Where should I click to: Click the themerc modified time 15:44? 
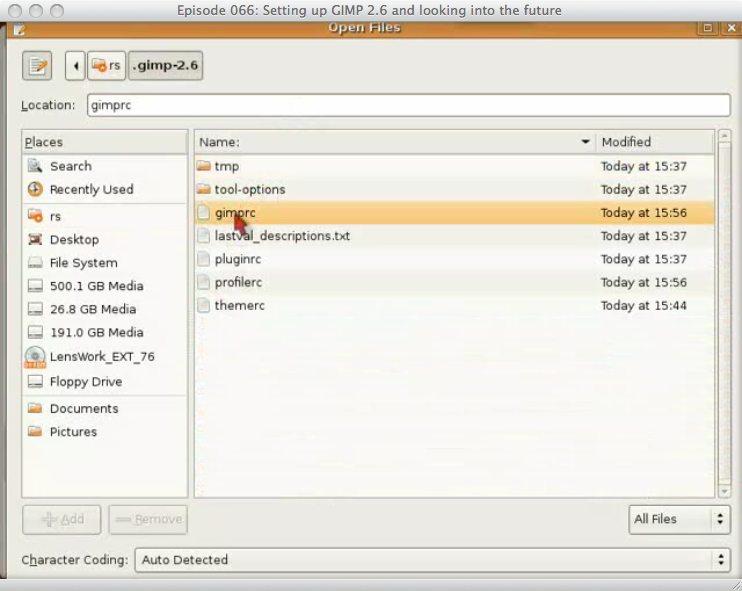644,306
